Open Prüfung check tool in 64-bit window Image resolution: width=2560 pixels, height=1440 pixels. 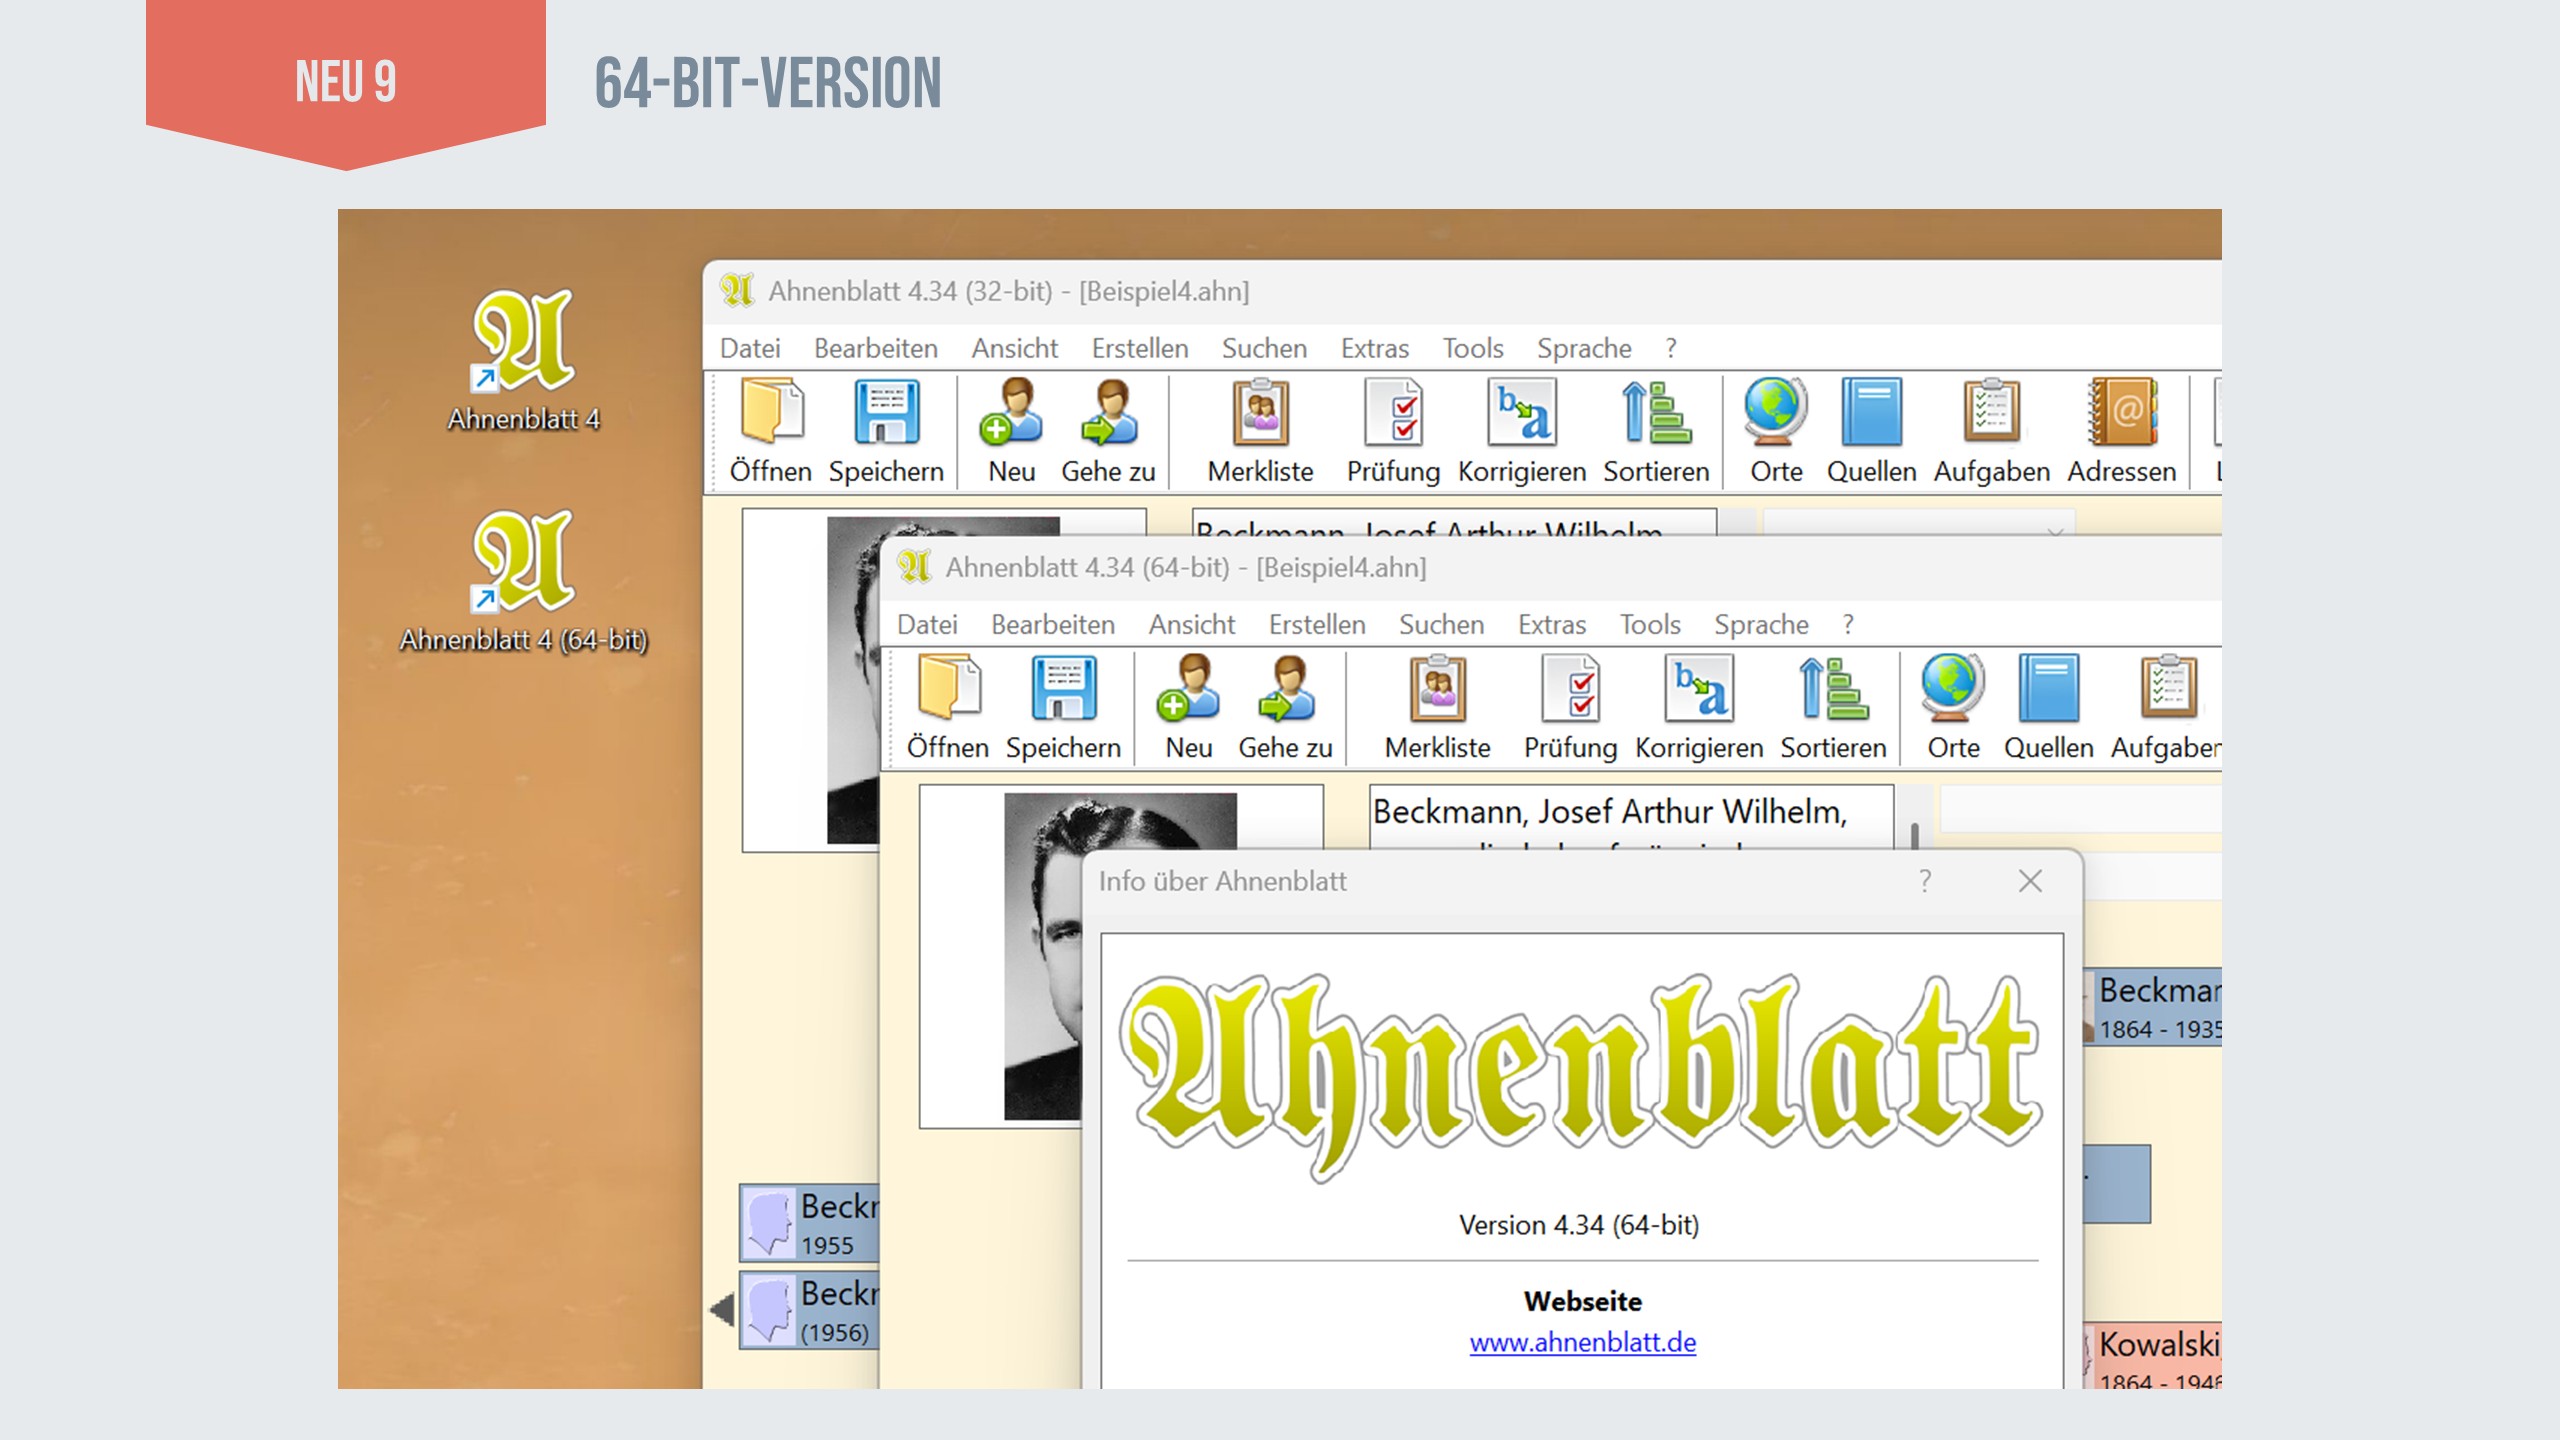(1570, 690)
